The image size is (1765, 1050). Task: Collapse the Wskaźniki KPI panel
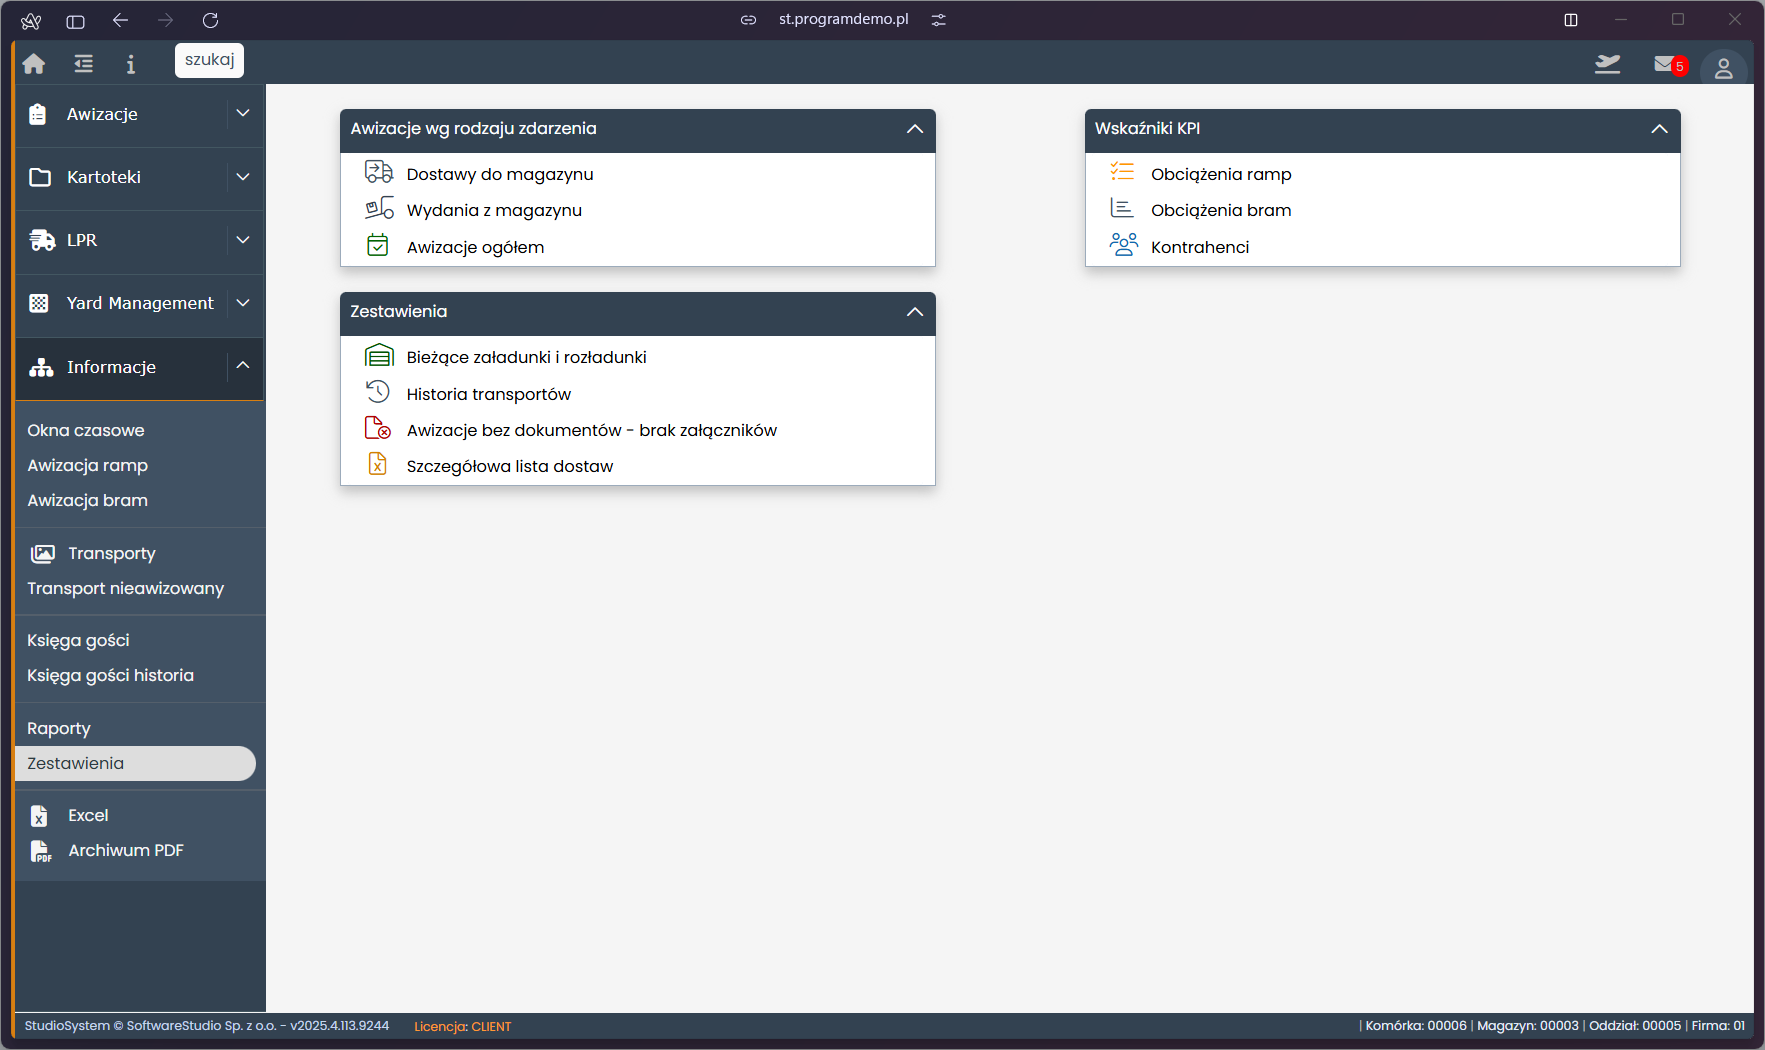(x=1659, y=129)
